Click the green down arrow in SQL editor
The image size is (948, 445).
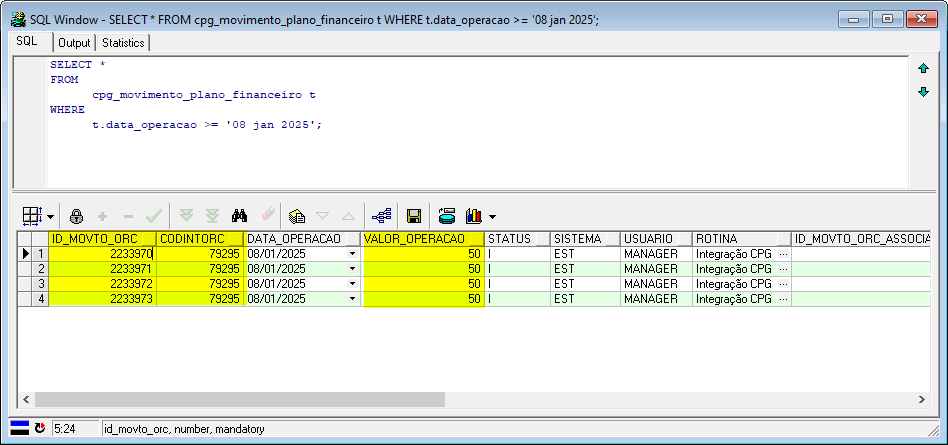point(923,92)
